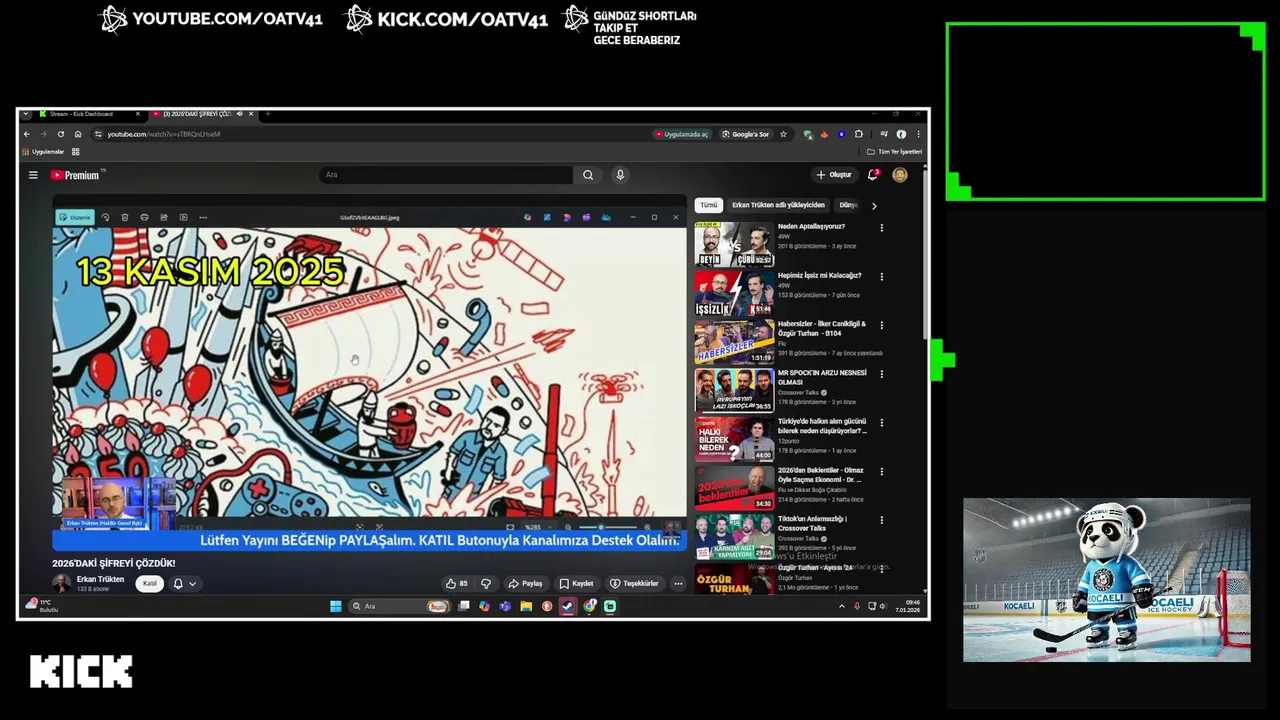Start voice search with the microphone icon
The image size is (1280, 720).
click(x=620, y=175)
